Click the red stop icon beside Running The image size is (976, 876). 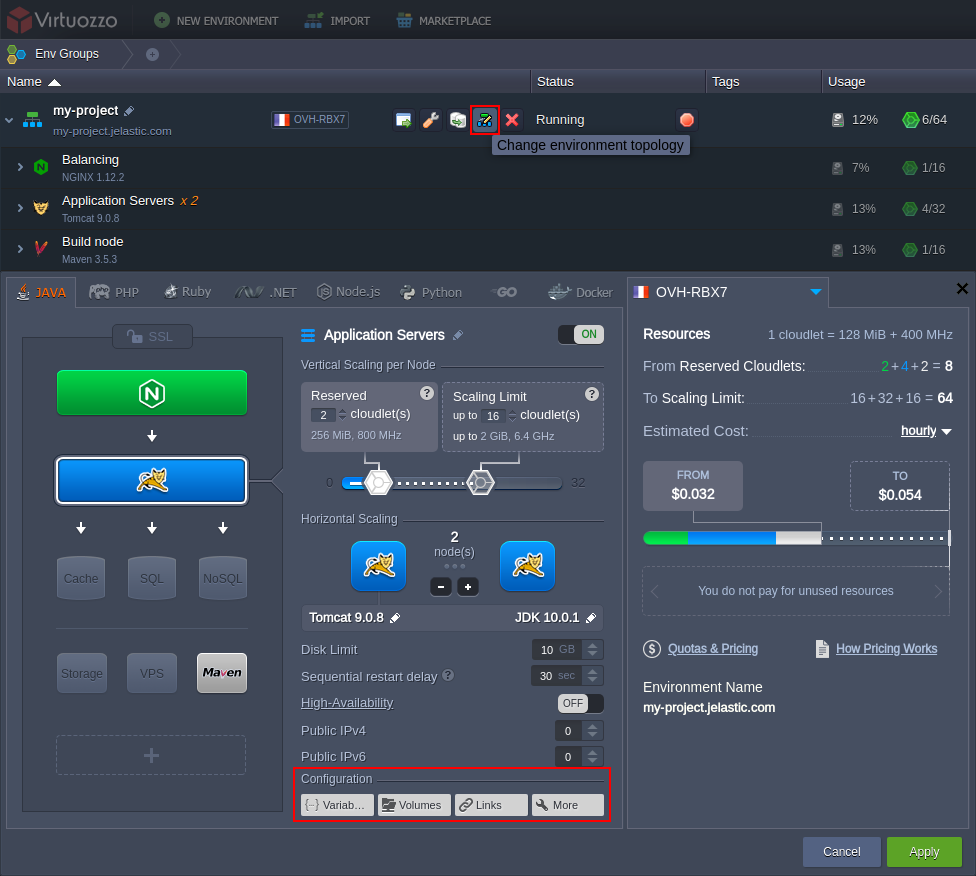(x=687, y=120)
